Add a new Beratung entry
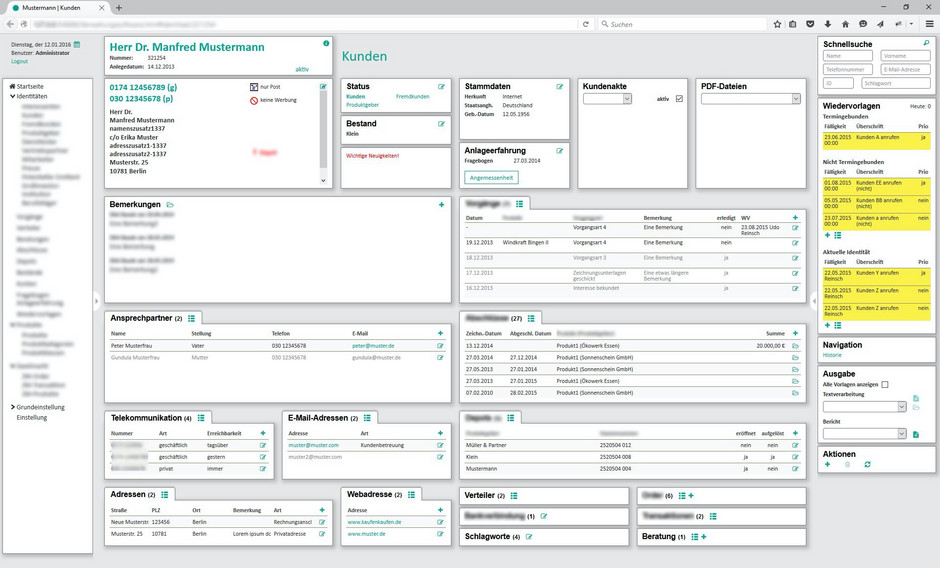Viewport: 940px width, 568px height. pyautogui.click(x=704, y=537)
